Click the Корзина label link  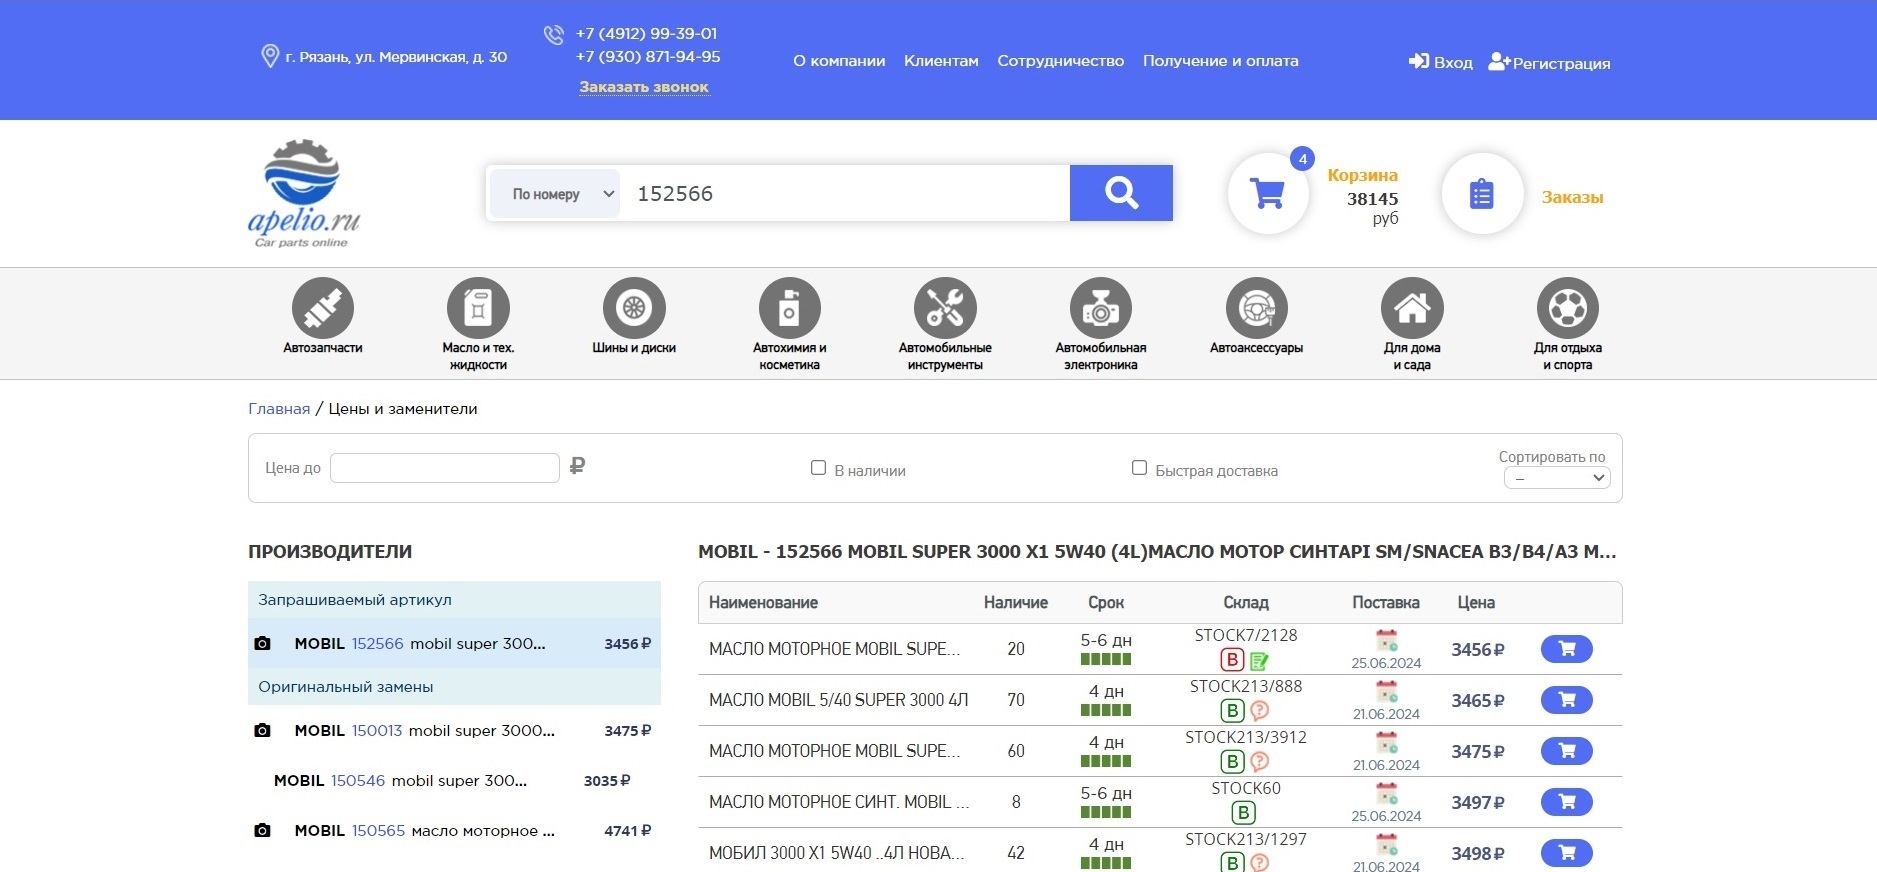(x=1362, y=175)
